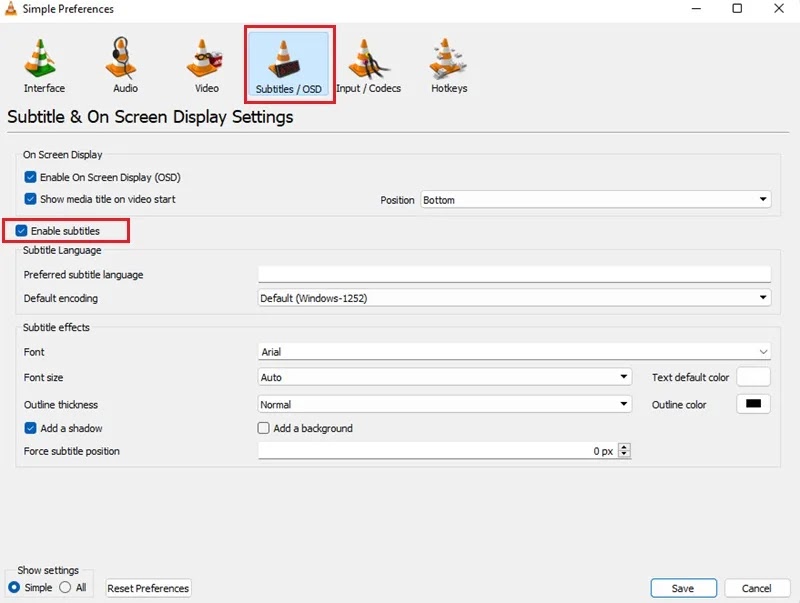The image size is (800, 603).
Task: Disable the Add a shadow option
Action: tap(30, 428)
